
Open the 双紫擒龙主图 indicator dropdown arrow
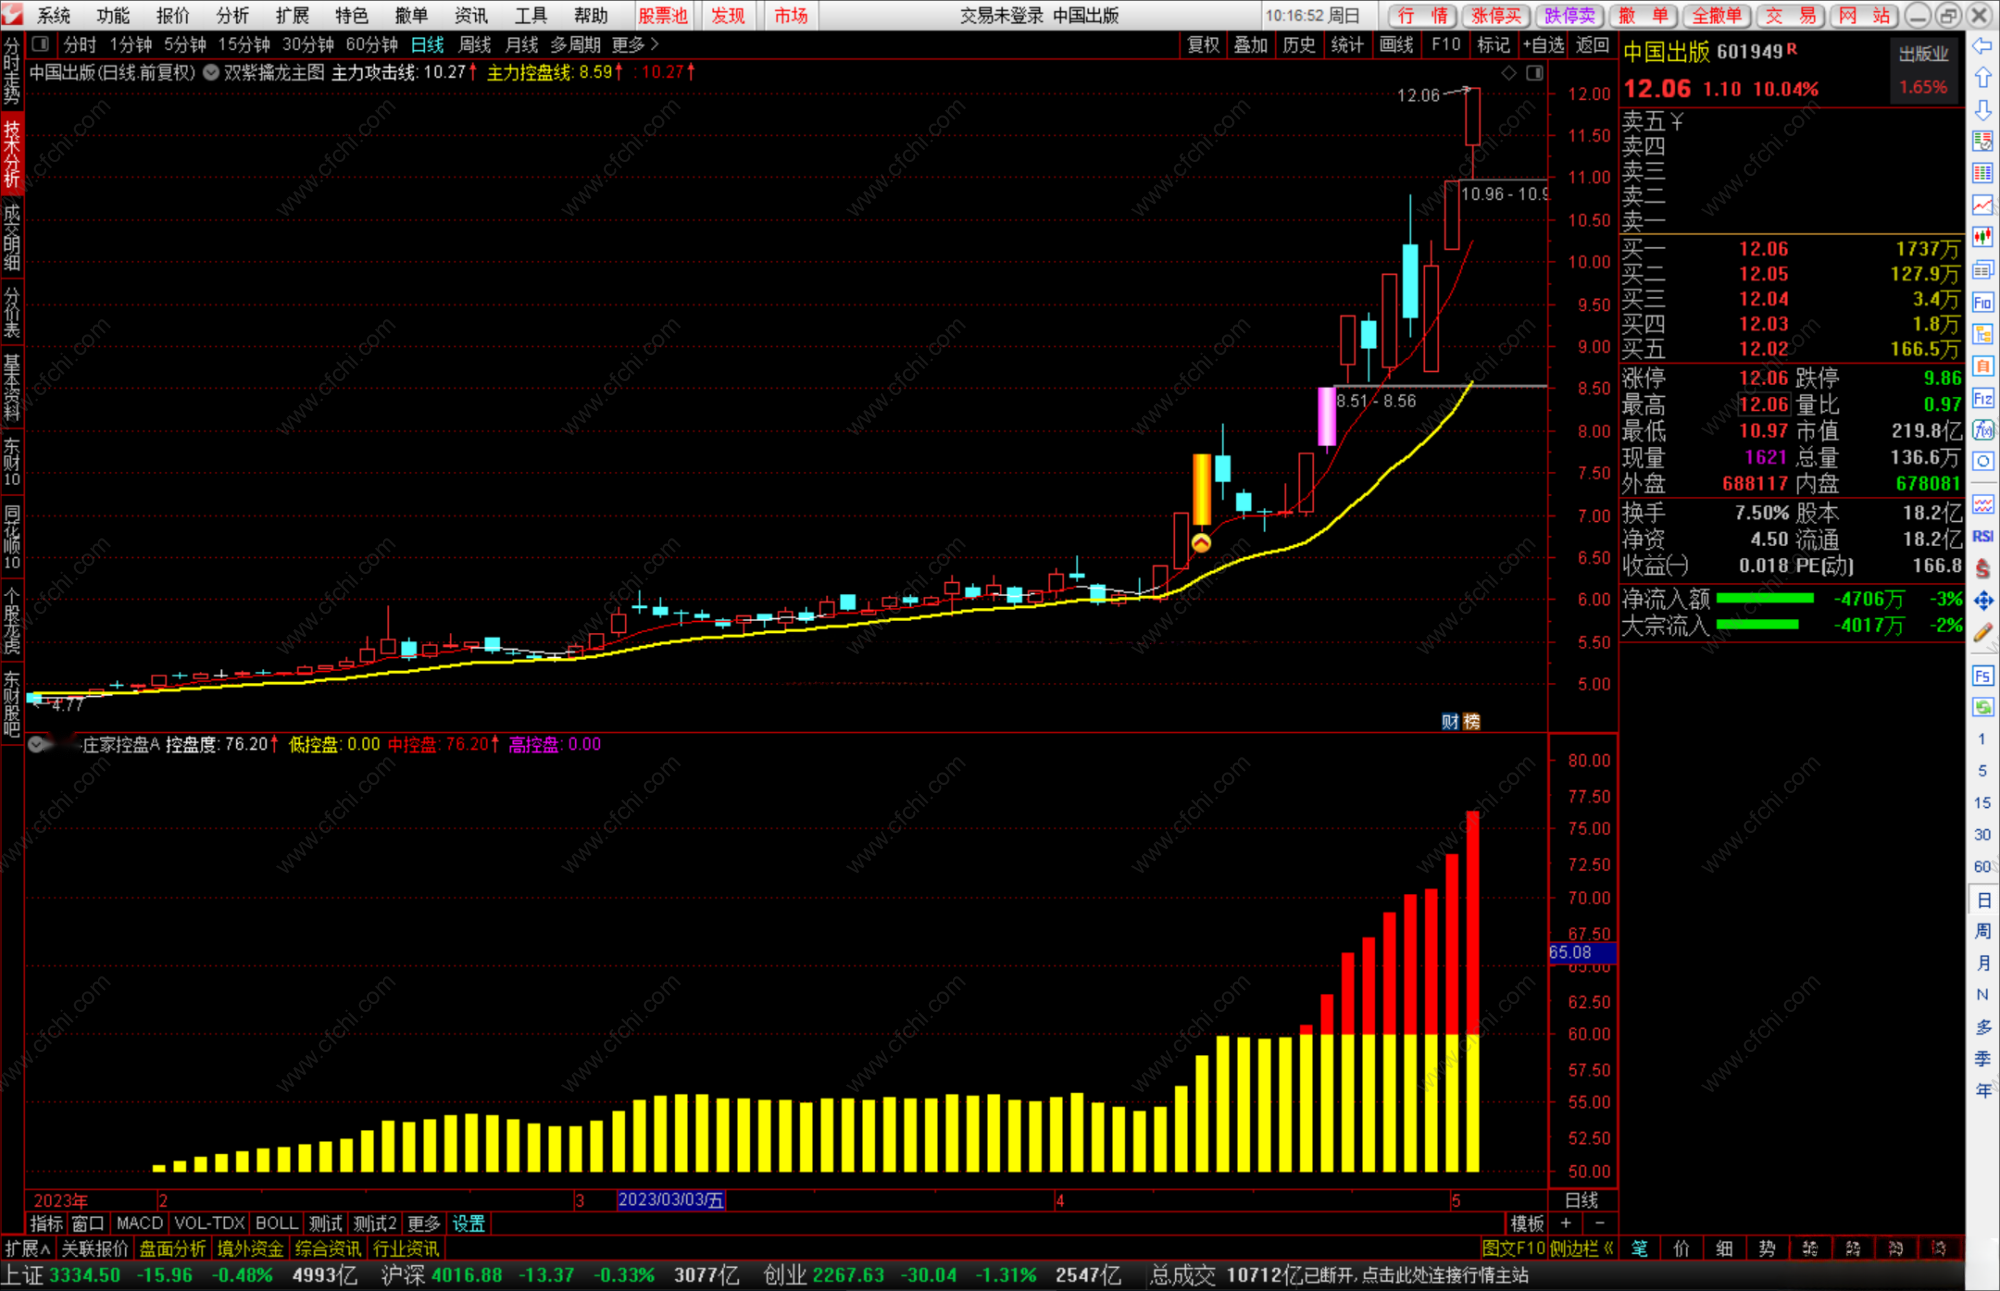pyautogui.click(x=211, y=73)
